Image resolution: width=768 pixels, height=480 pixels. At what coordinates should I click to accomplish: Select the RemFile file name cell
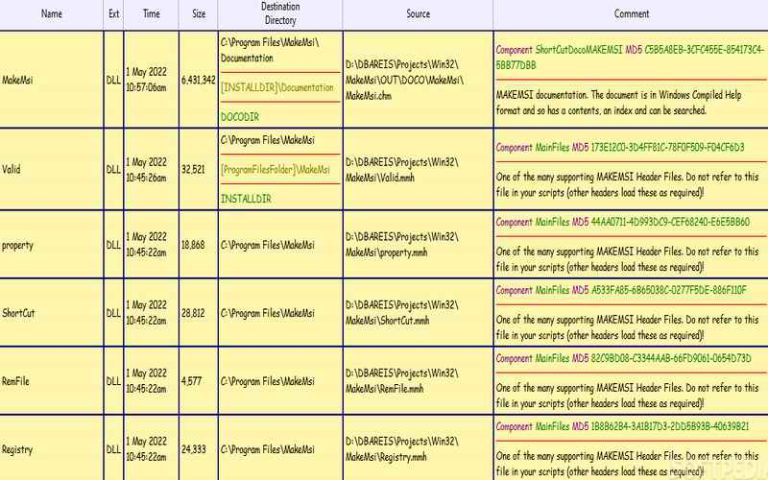pyautogui.click(x=51, y=381)
